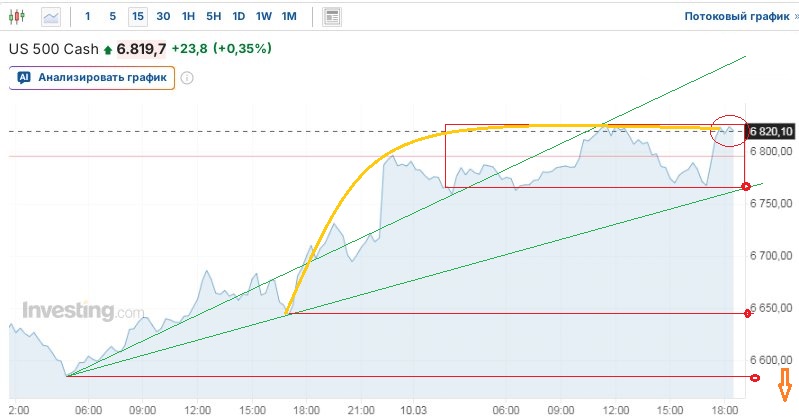Screen dimensions: 799x418
Task: Choose the 30 minute interval
Action: 163,17
